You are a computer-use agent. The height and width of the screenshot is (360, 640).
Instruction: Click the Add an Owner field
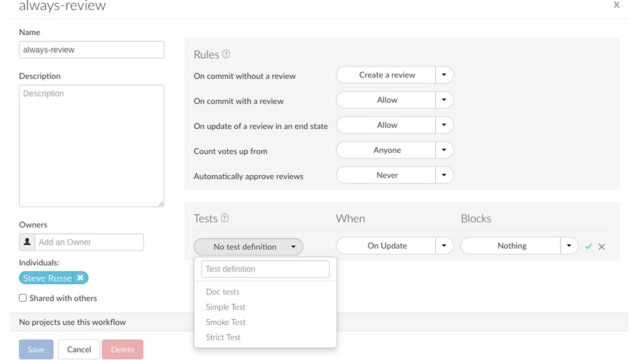89,242
